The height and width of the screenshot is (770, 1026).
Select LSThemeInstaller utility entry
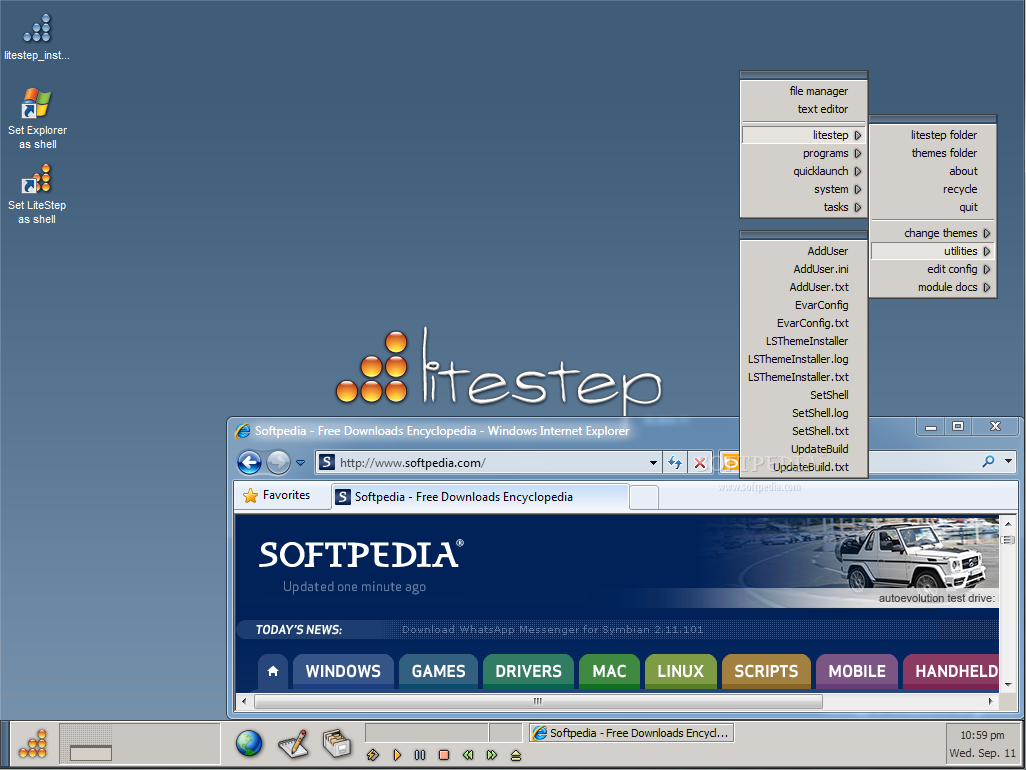(x=804, y=341)
